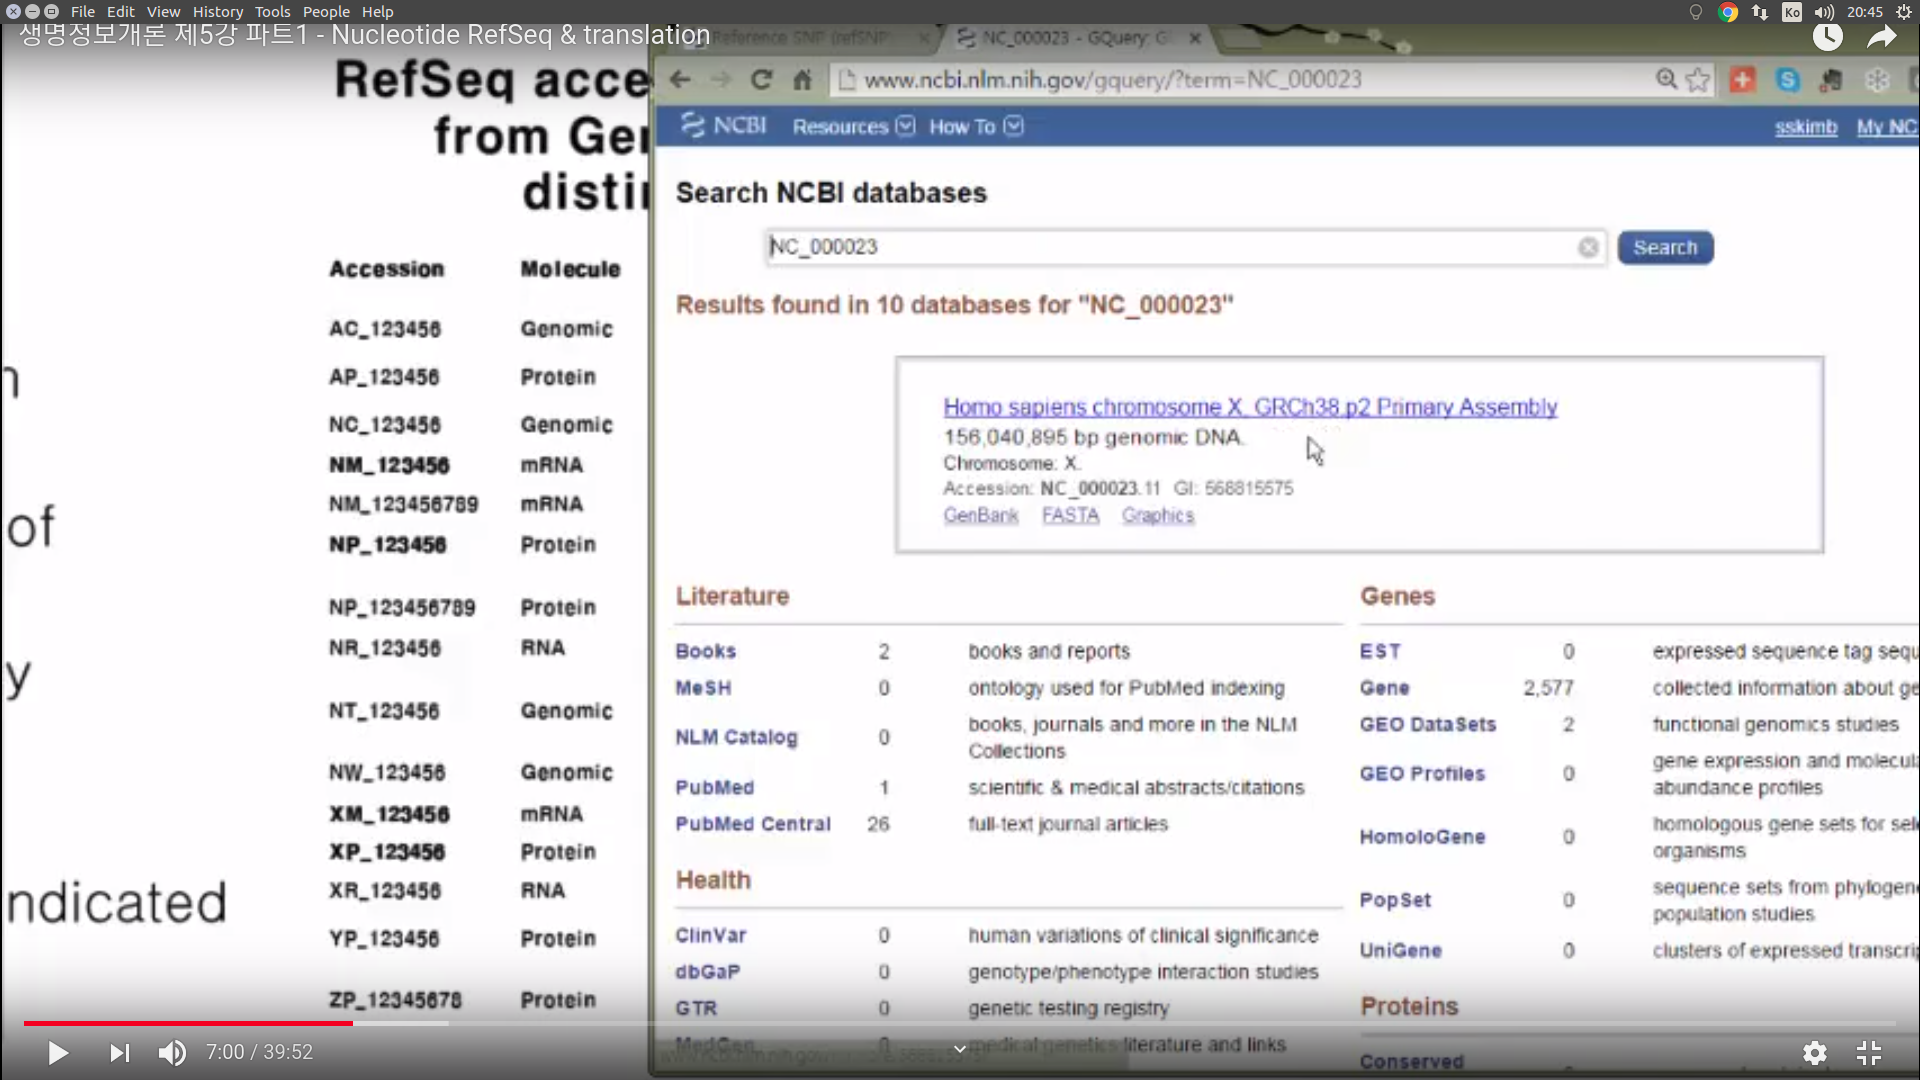The height and width of the screenshot is (1080, 1920).
Task: Open the Tools menu
Action: tap(272, 12)
